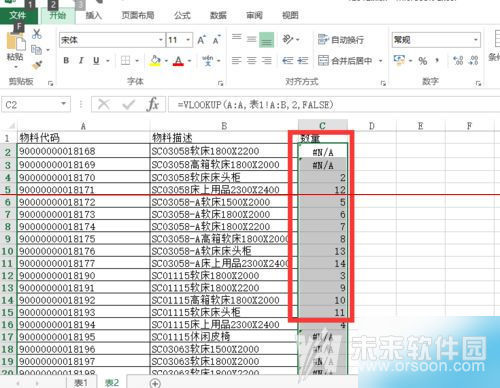Viewport: 500px width, 388px height.
Task: Open the number group dialog launcher
Action: (478, 83)
